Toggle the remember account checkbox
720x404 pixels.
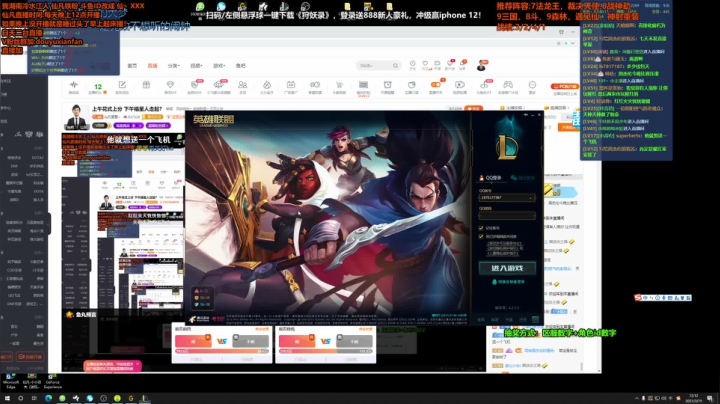481,228
